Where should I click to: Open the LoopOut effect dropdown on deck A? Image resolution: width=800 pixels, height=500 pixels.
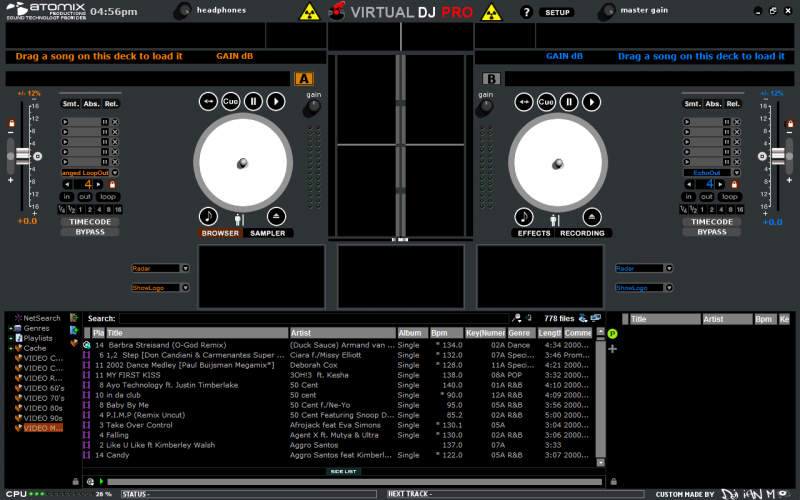click(x=115, y=173)
